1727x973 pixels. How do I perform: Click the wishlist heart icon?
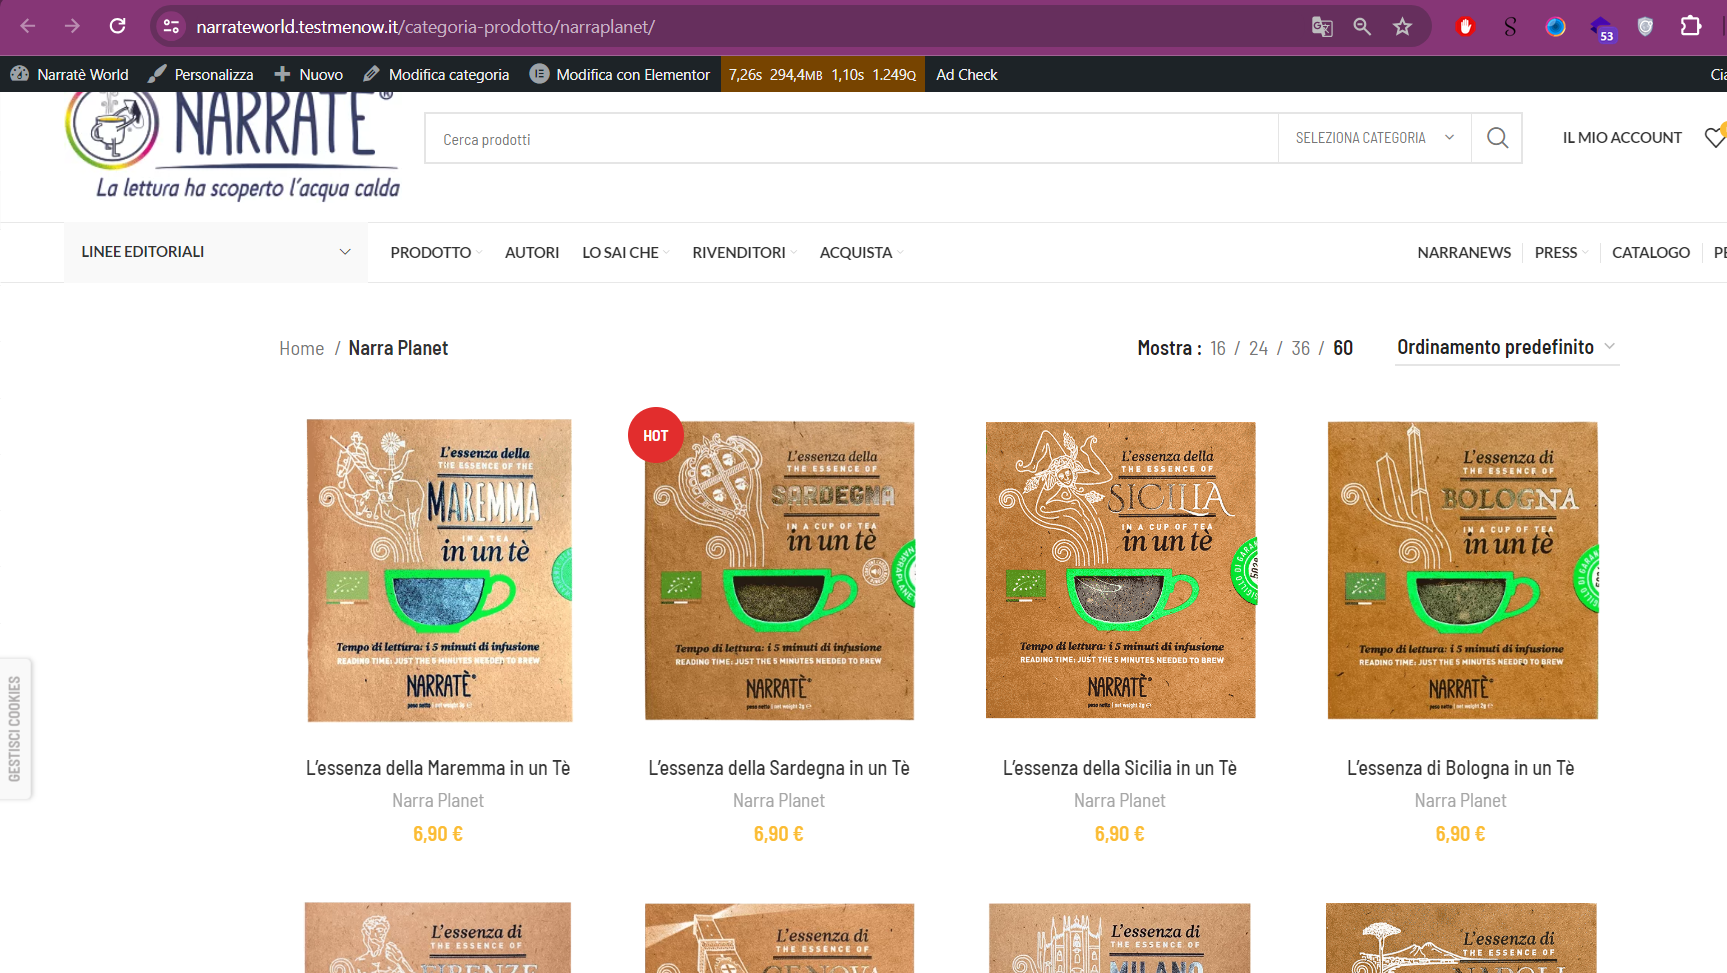pos(1715,137)
